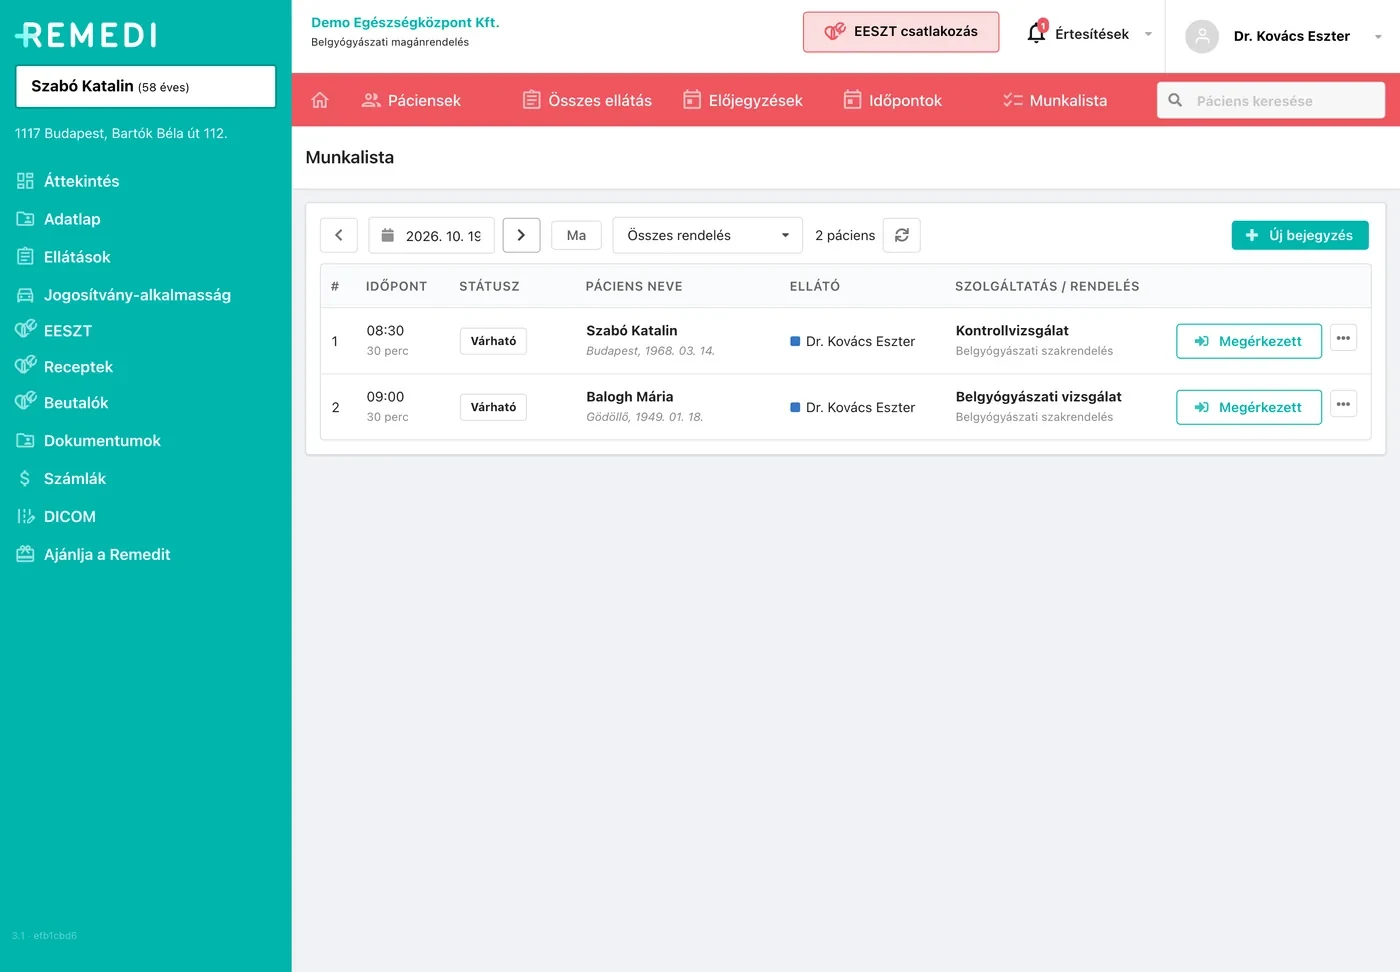The height and width of the screenshot is (972, 1400).
Task: Click the Ma button
Action: [576, 235]
